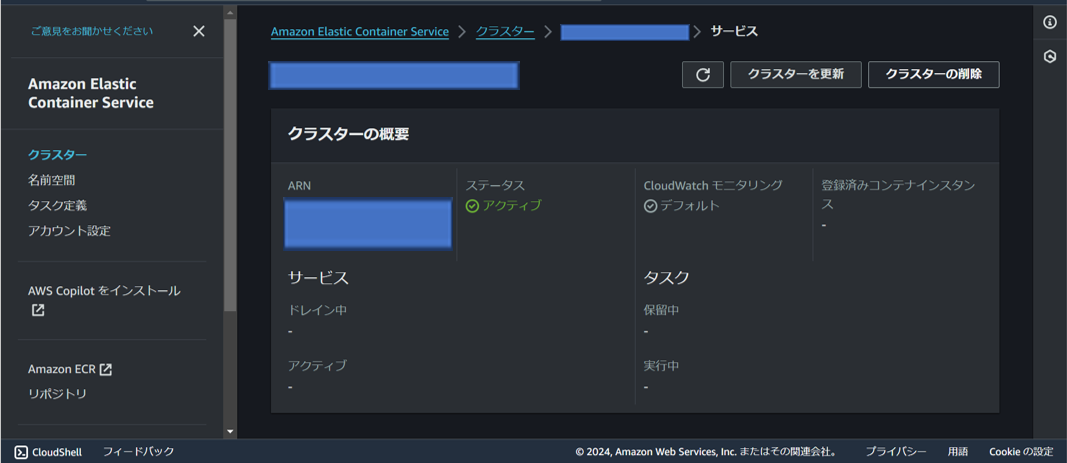Click クラスターの削除 button
1067x463 pixels.
[934, 75]
